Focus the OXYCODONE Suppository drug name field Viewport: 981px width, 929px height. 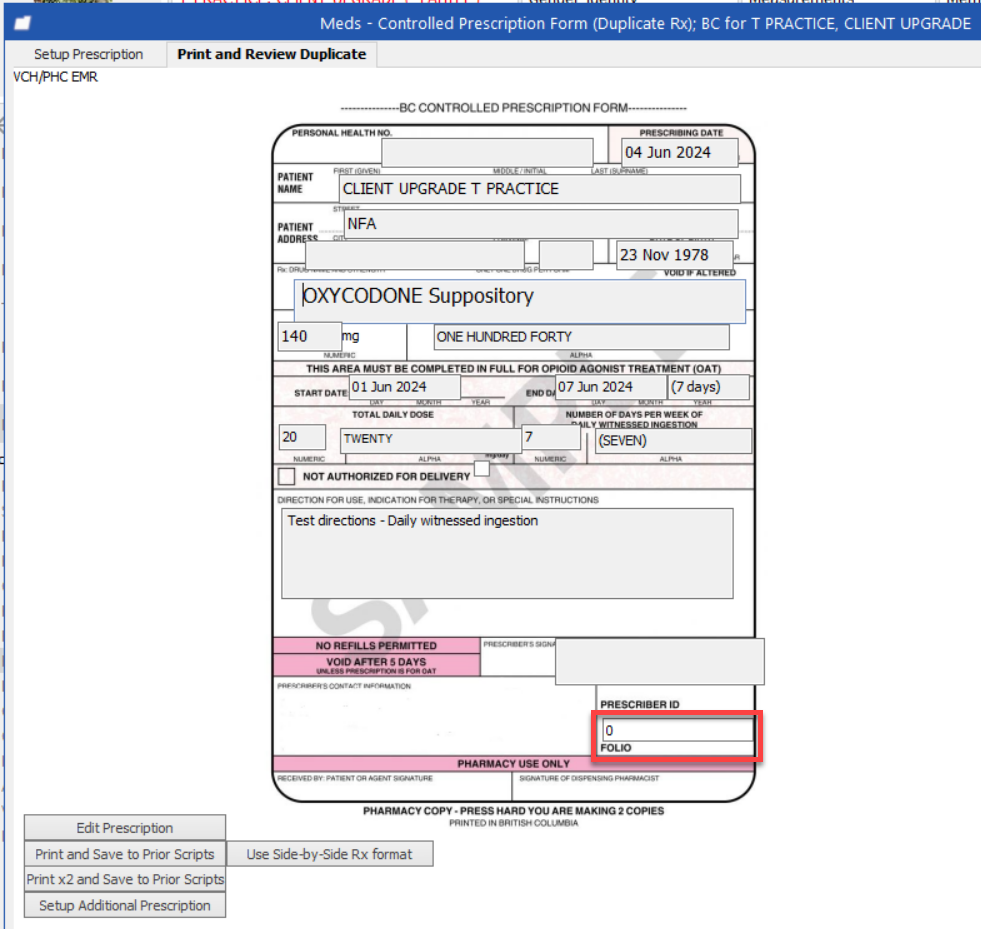tap(520, 301)
